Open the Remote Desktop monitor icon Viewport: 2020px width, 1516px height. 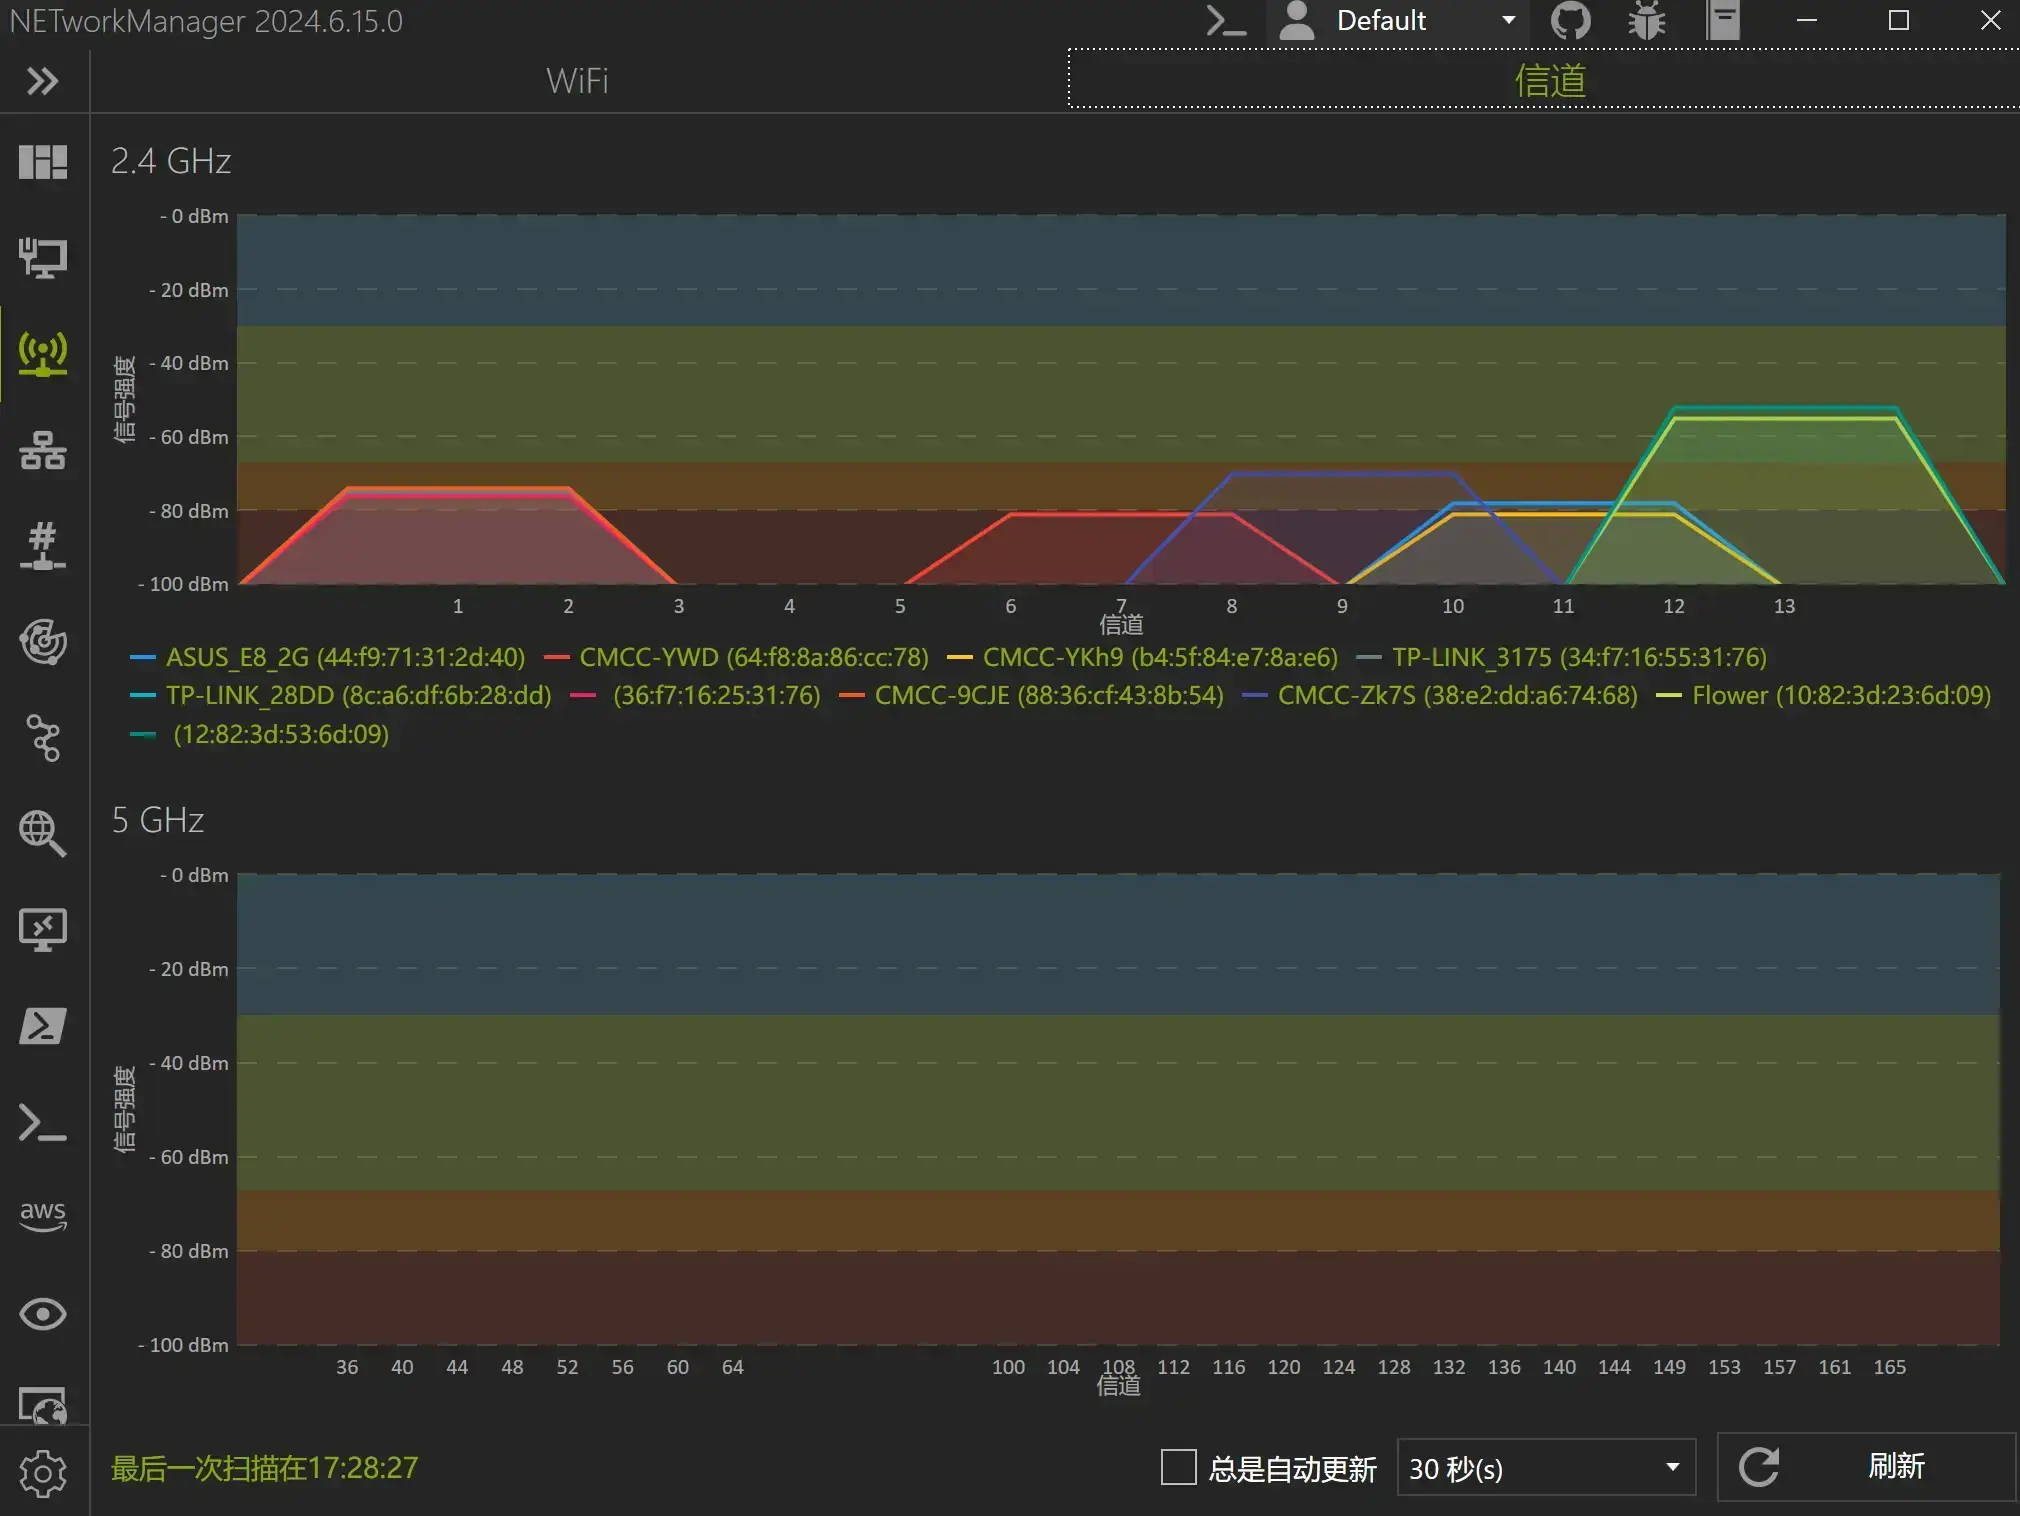tap(42, 929)
